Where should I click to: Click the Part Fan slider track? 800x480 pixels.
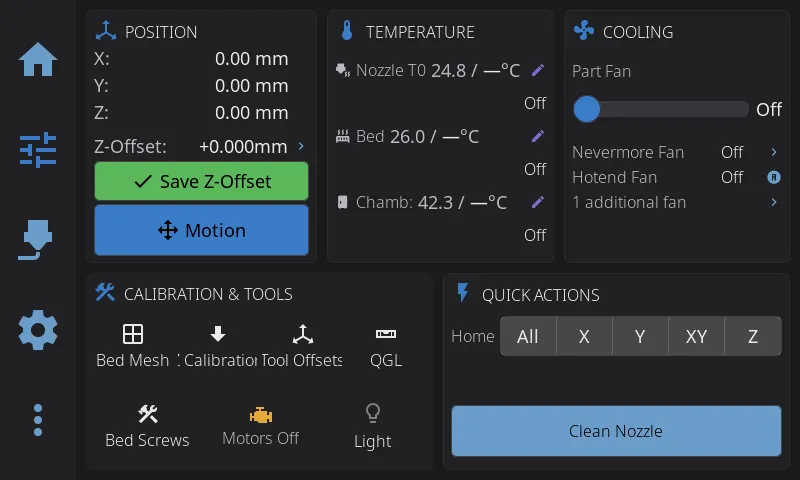661,109
